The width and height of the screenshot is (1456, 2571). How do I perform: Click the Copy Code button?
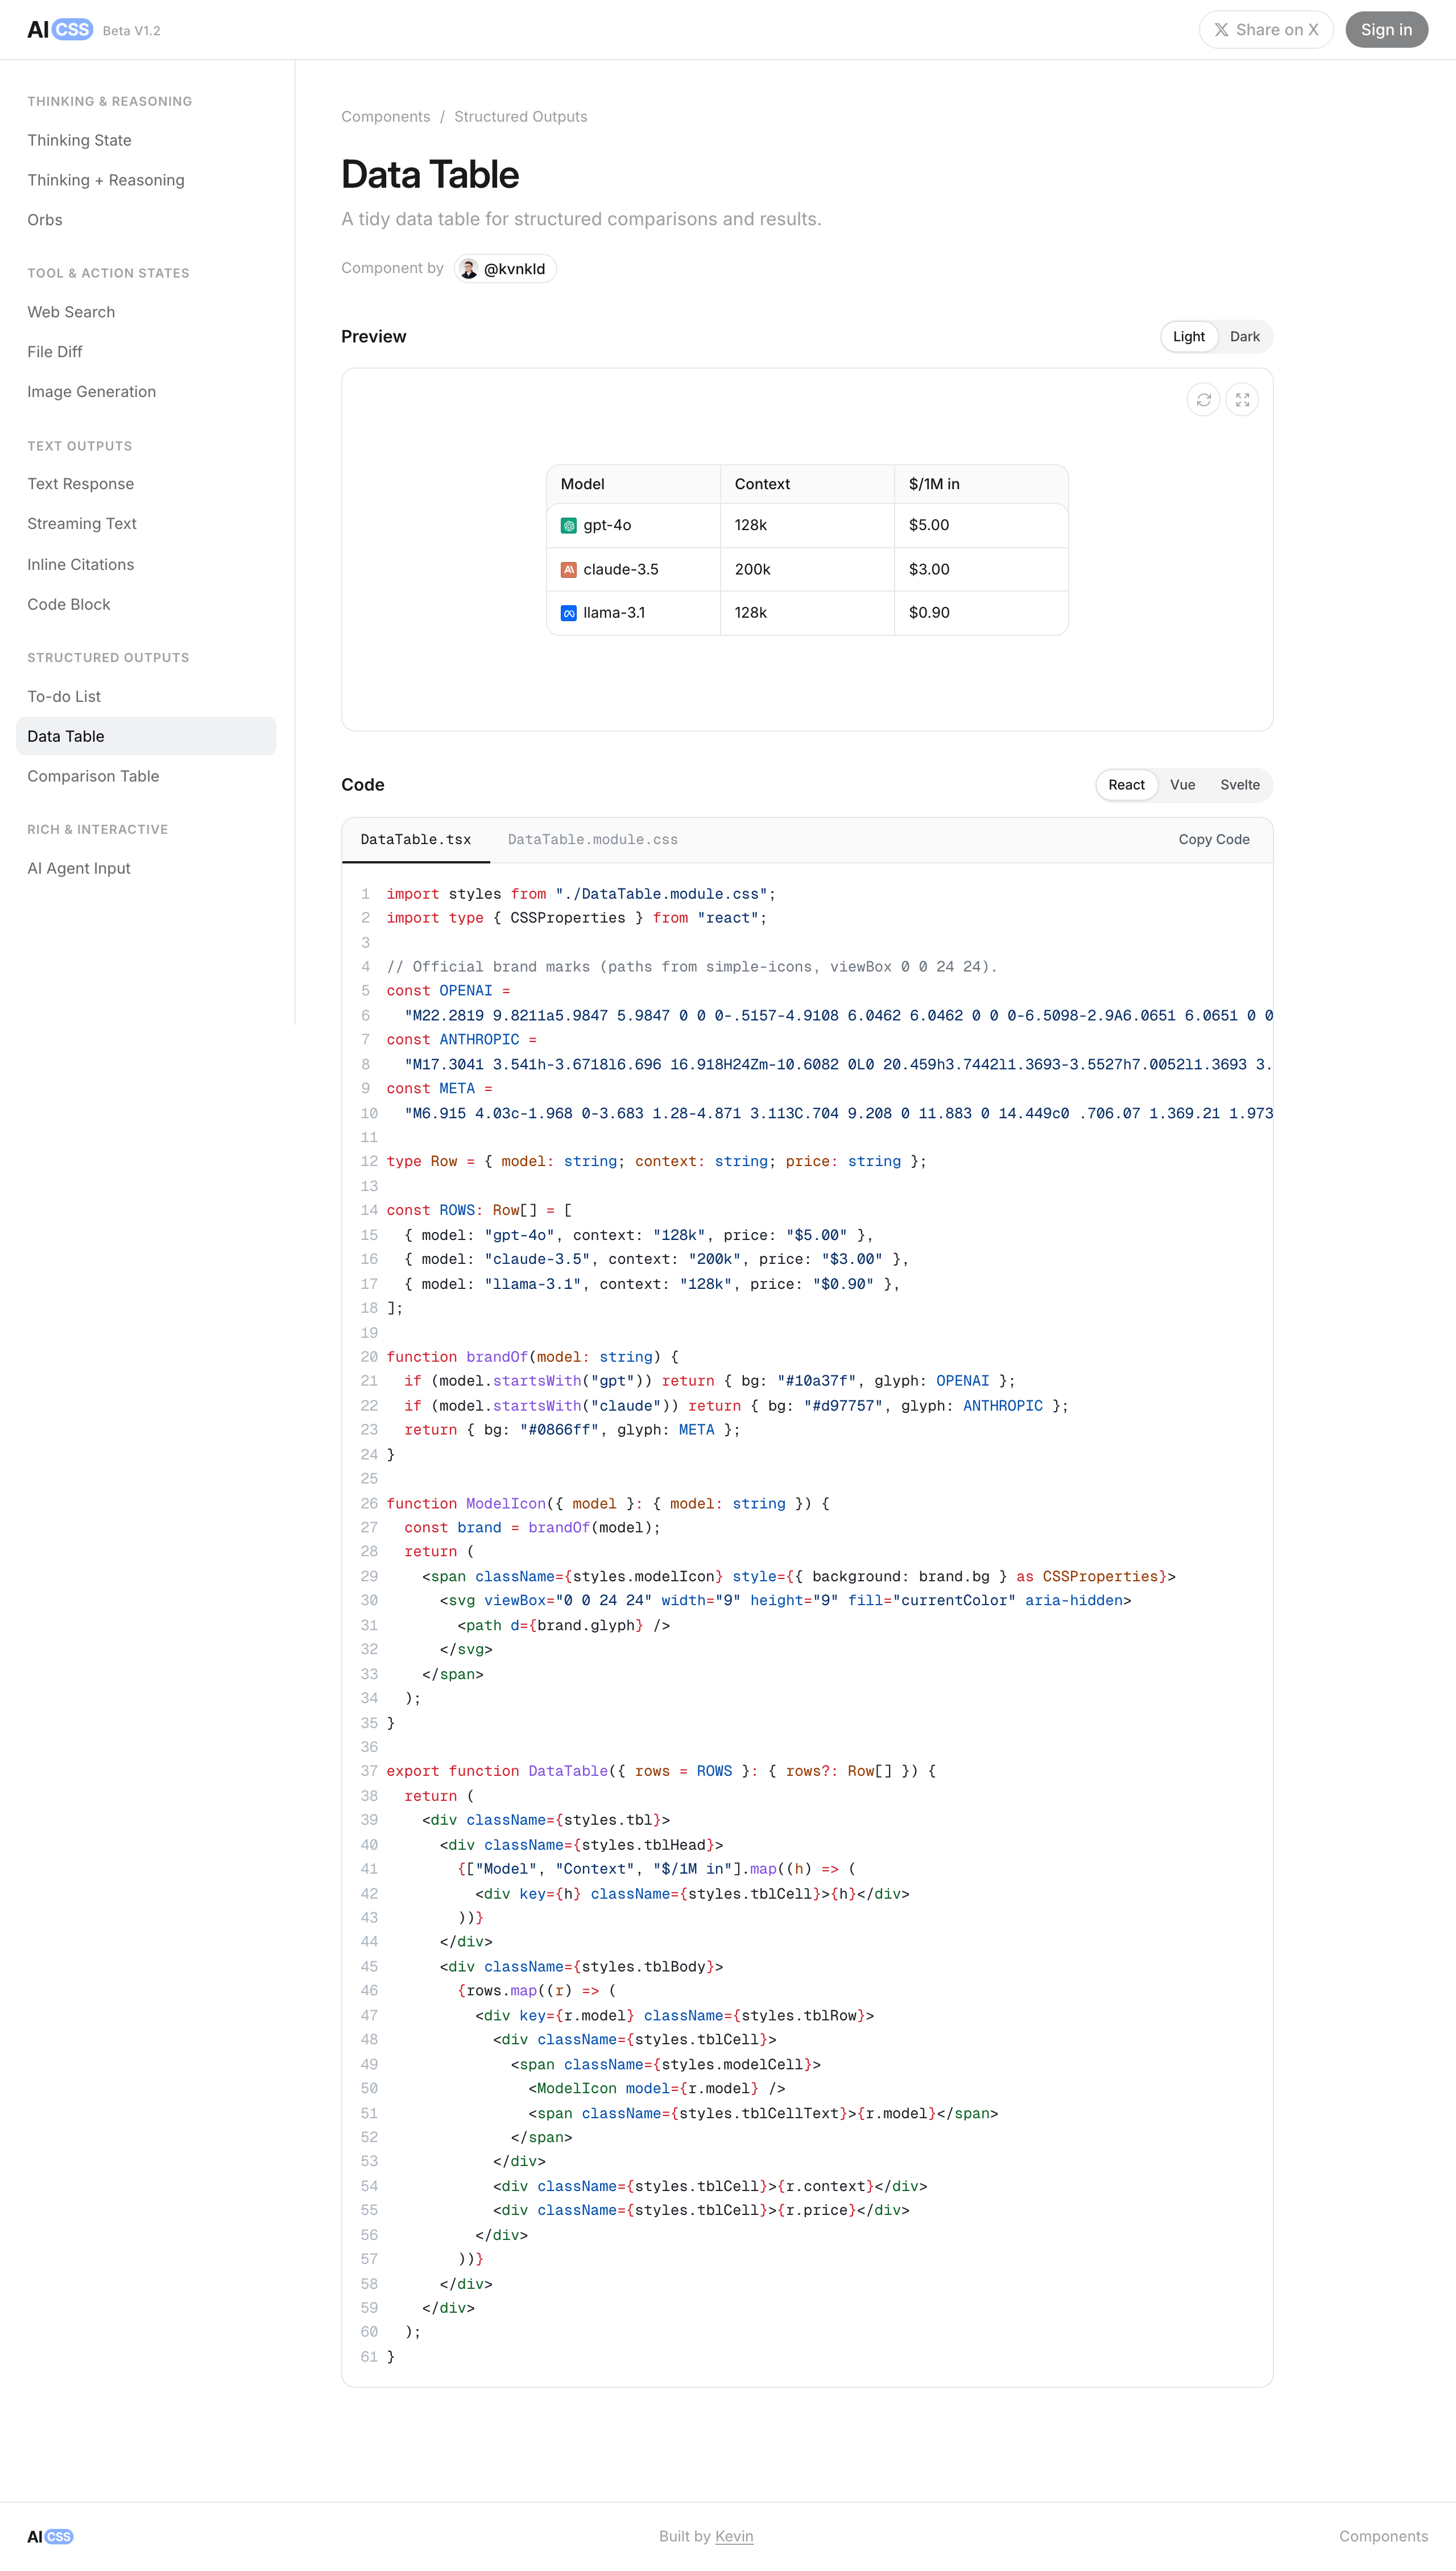(x=1214, y=840)
